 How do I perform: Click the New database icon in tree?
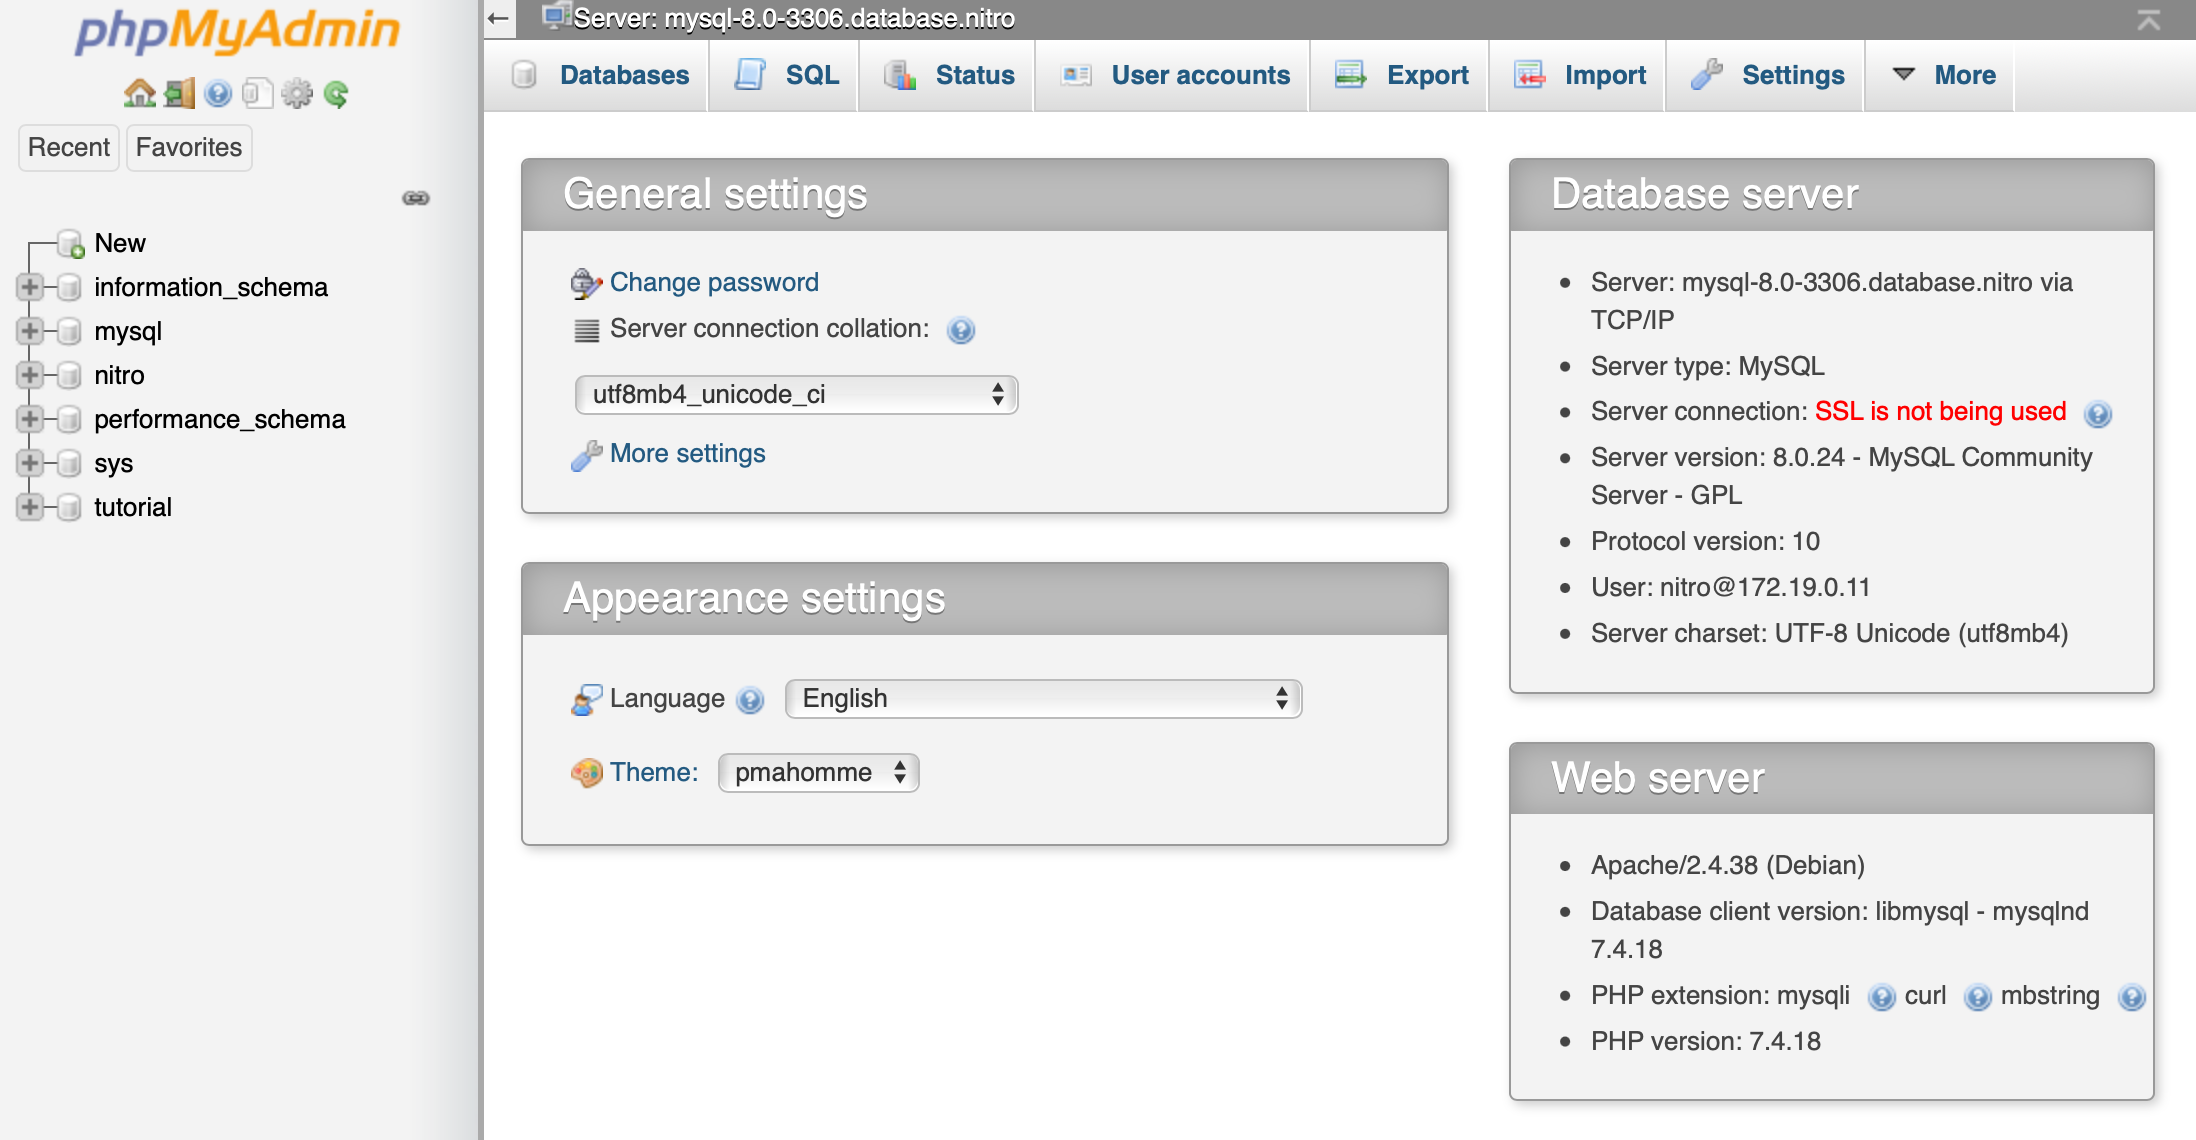(71, 244)
